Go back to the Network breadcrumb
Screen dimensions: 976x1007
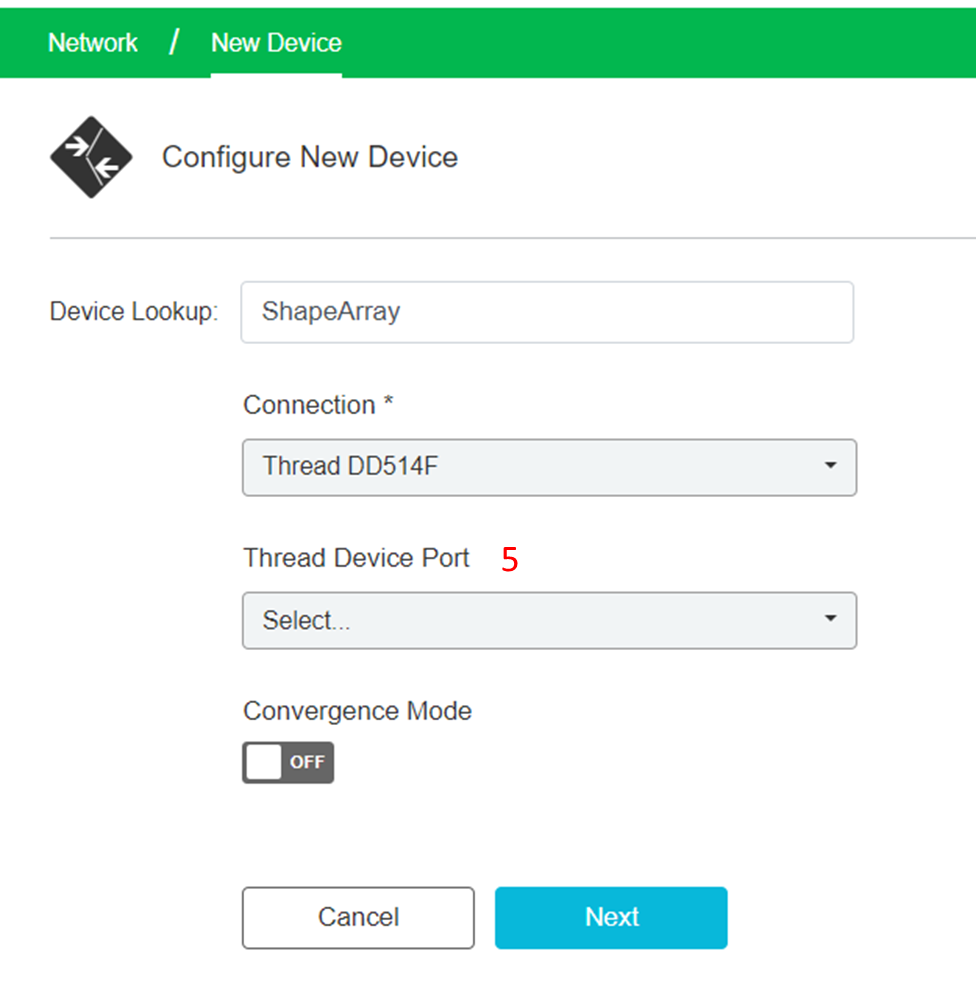(x=92, y=43)
